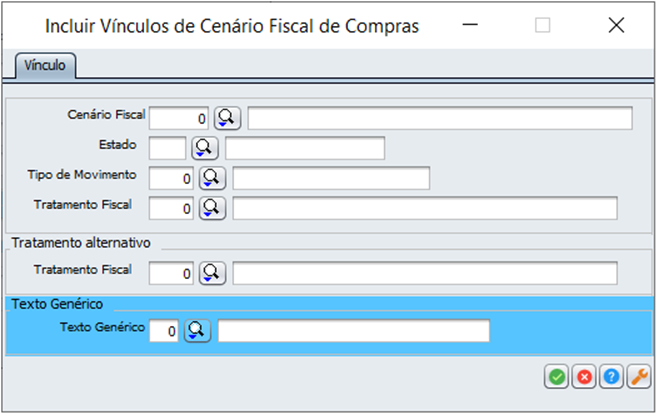Cancel using the red X button
The width and height of the screenshot is (659, 415).
[583, 377]
